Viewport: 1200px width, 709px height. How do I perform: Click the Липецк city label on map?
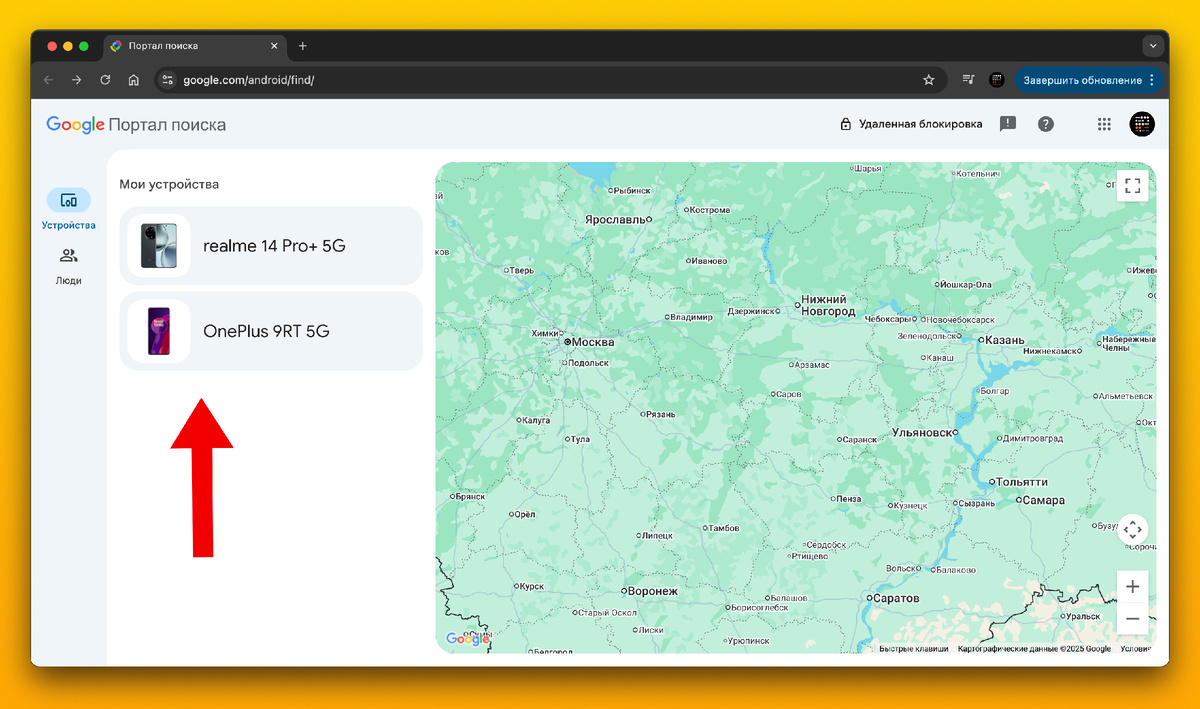tap(656, 536)
